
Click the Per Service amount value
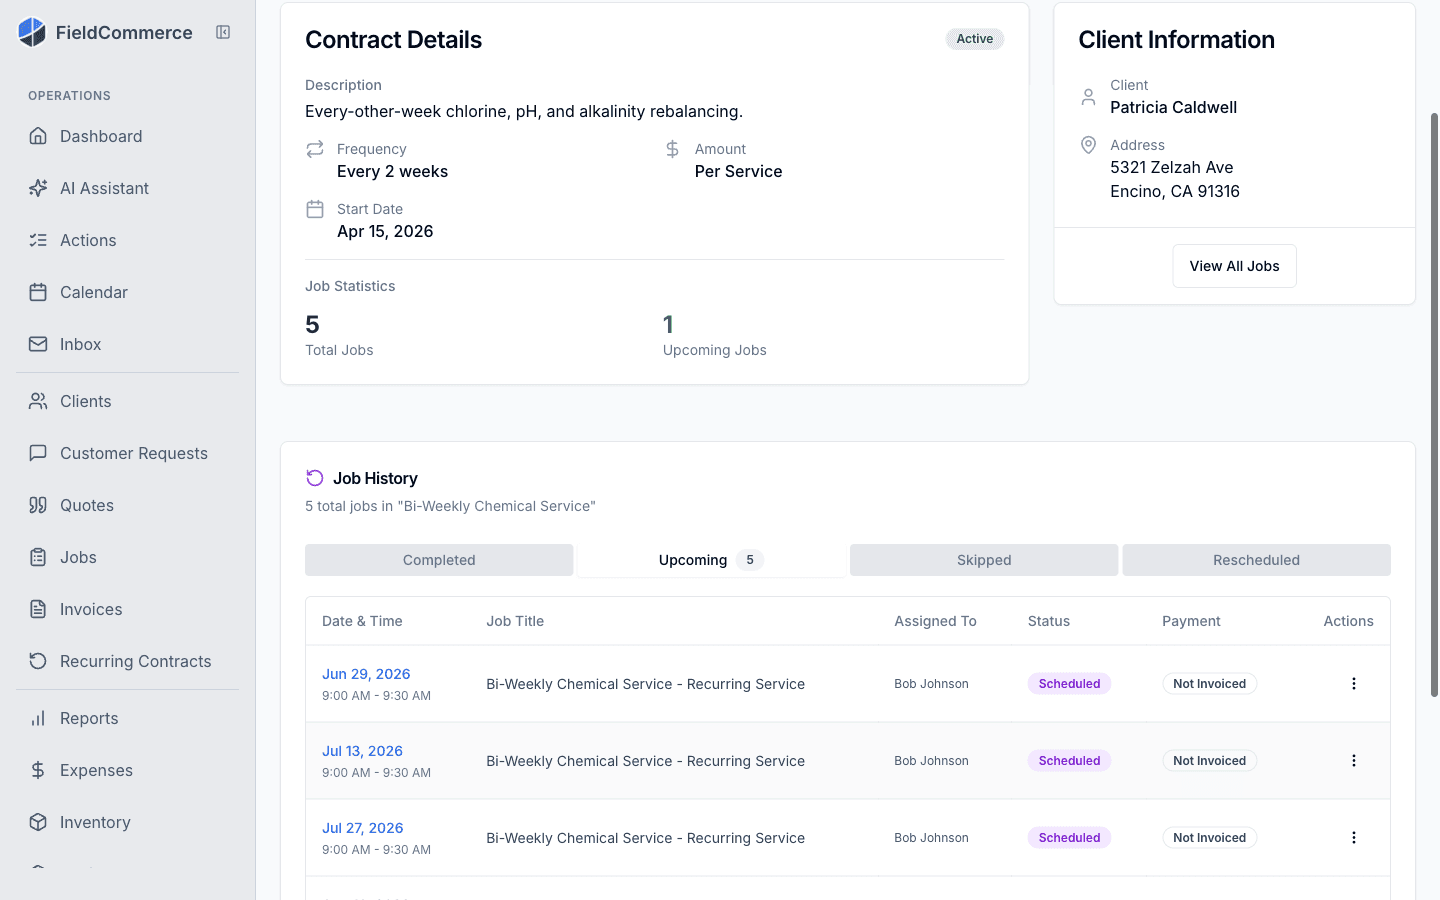coord(738,171)
